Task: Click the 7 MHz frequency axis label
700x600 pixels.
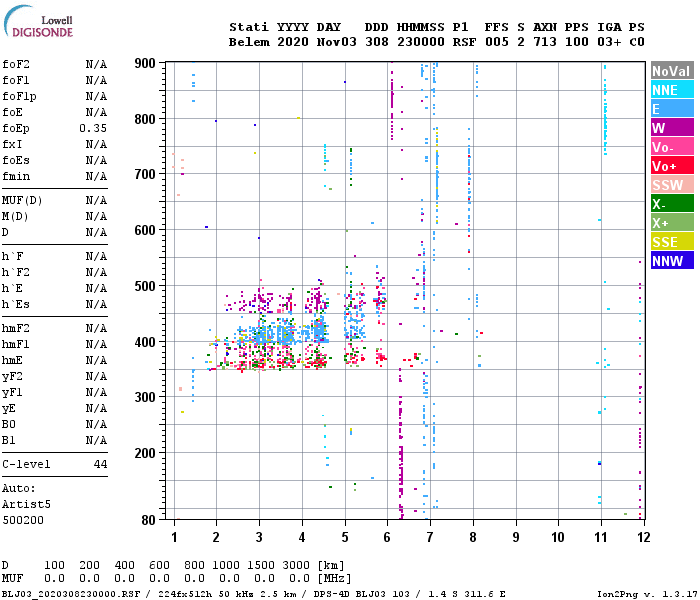Action: (x=430, y=537)
